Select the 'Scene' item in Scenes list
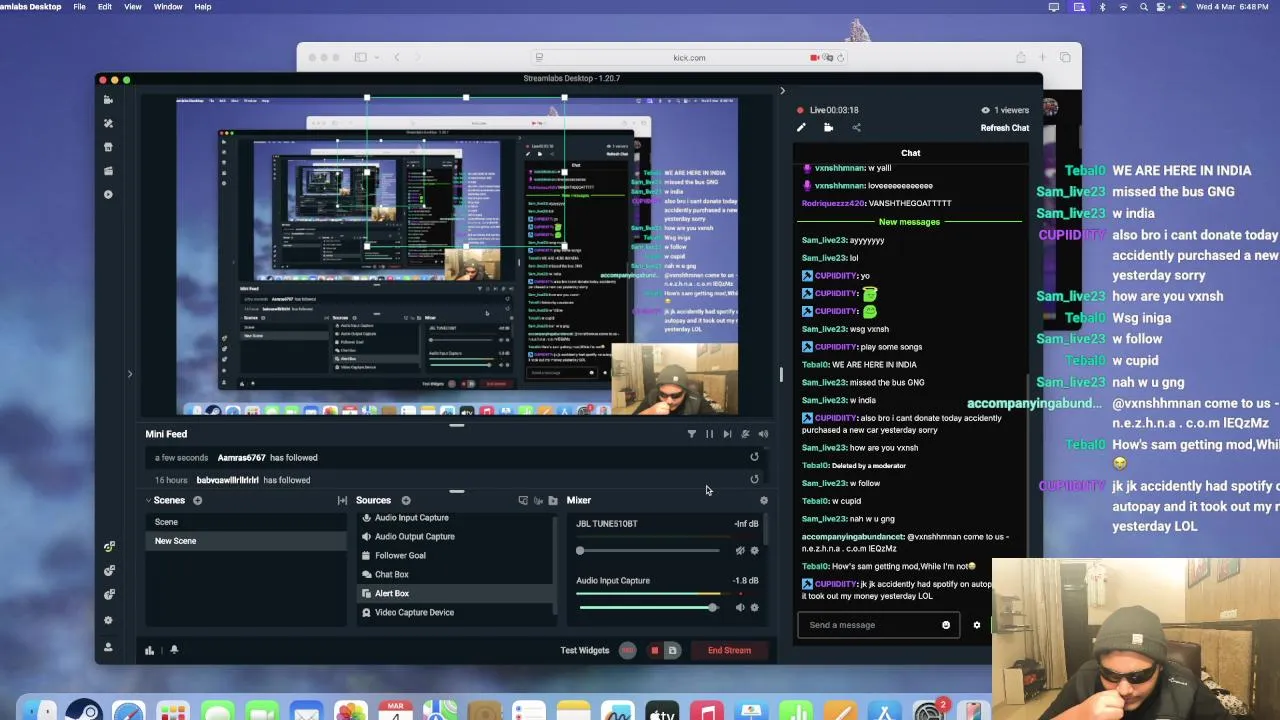The height and width of the screenshot is (720, 1280). tap(246, 522)
